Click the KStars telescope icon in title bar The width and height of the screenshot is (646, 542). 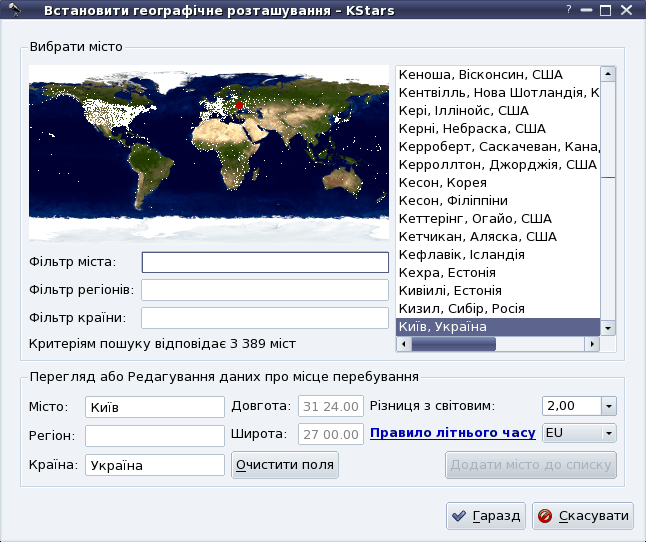tap(15, 9)
